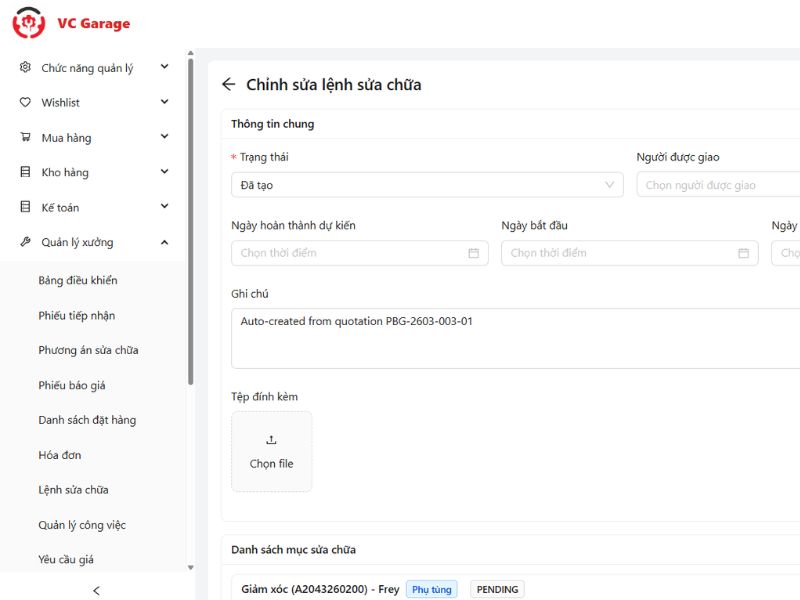This screenshot has width=800, height=600.
Task: Click the back arrow beside Chỉnh sửa lệnh sửa chữa
Action: tap(229, 85)
